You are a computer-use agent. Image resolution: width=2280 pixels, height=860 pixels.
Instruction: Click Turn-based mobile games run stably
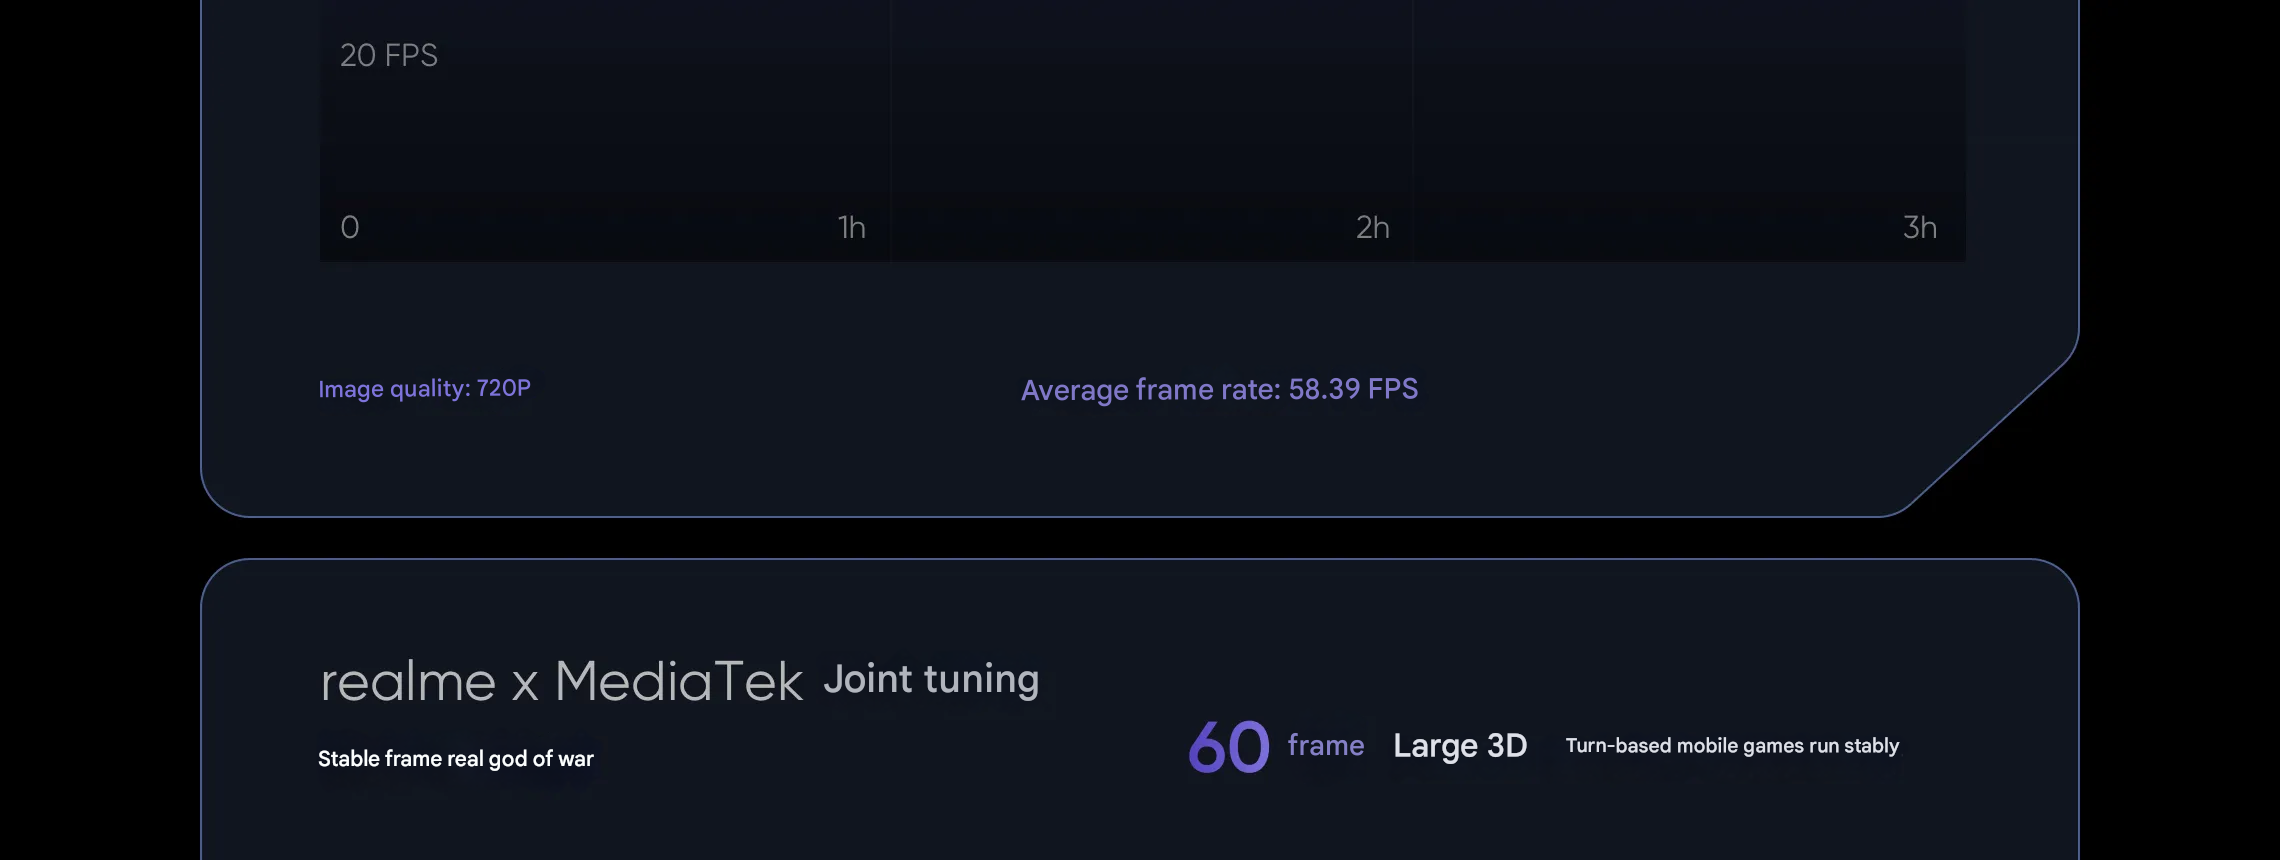[x=1732, y=746]
